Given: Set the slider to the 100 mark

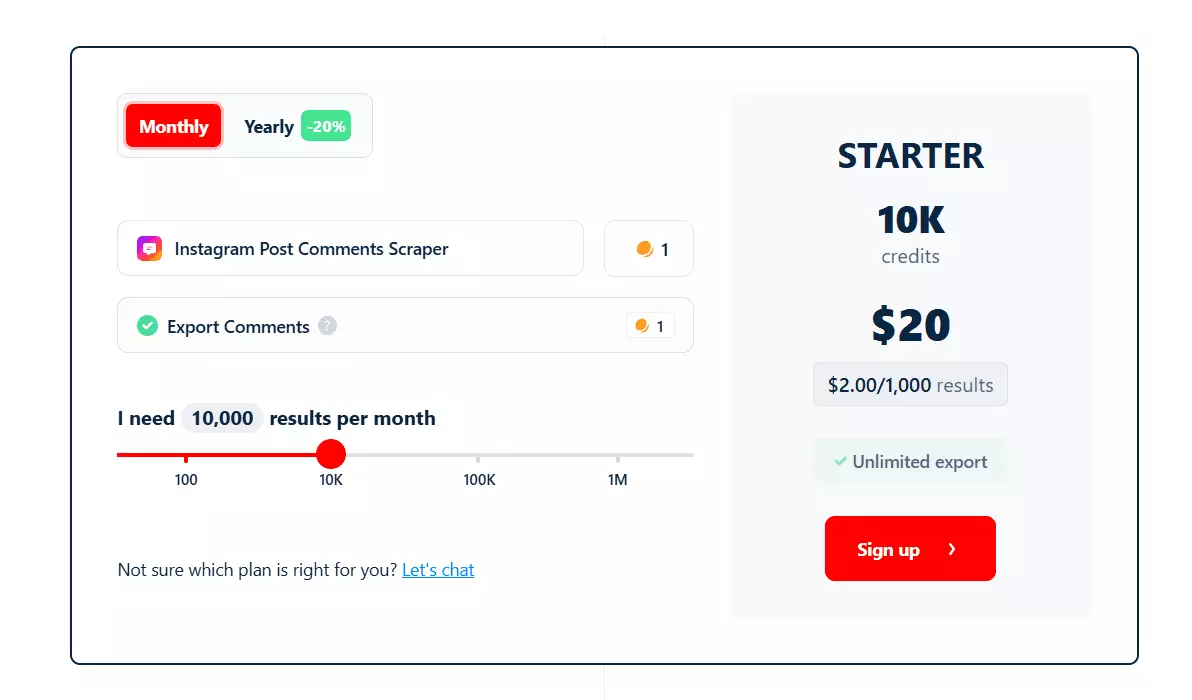Looking at the screenshot, I should 186,455.
